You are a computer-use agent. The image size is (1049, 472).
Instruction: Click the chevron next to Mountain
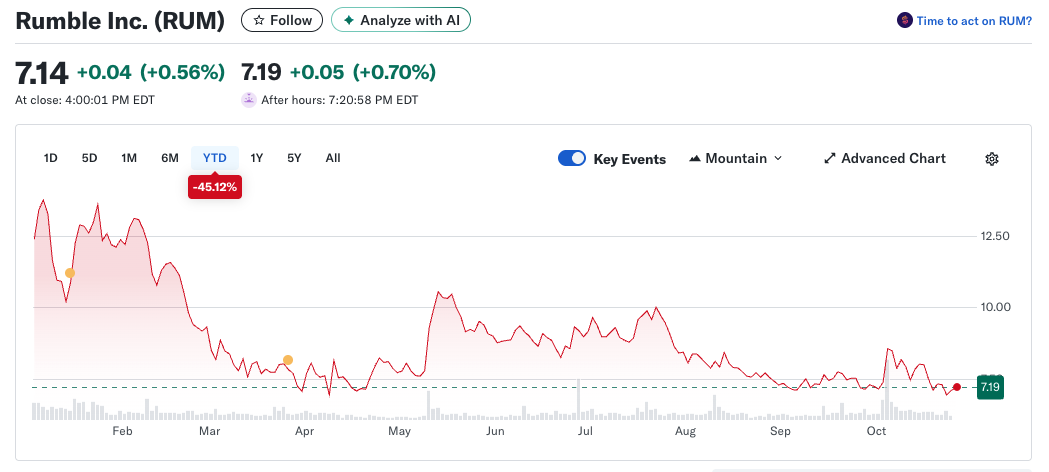pos(779,159)
